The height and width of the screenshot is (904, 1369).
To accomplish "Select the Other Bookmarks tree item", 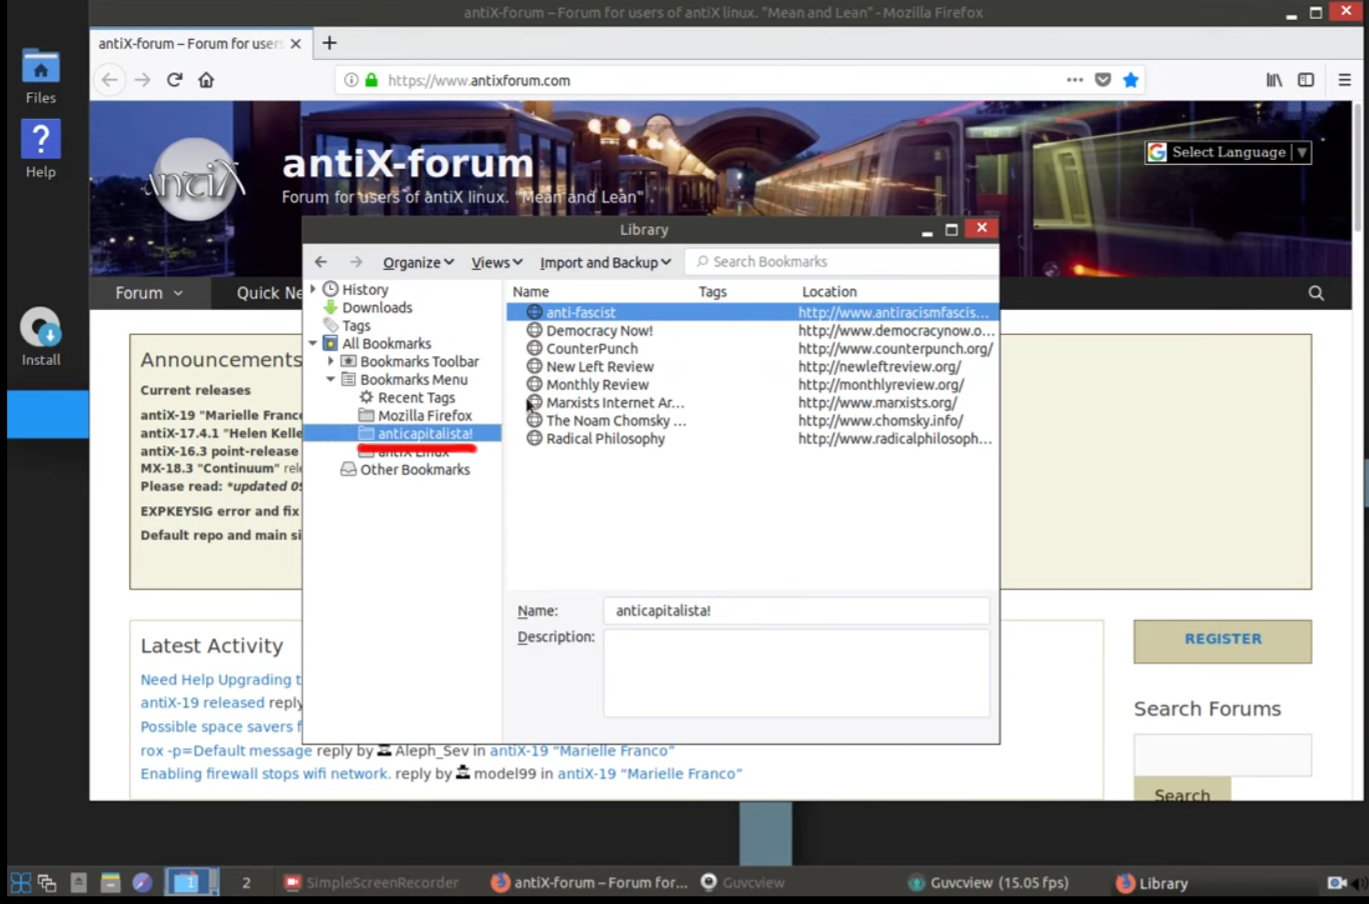I will 414,469.
